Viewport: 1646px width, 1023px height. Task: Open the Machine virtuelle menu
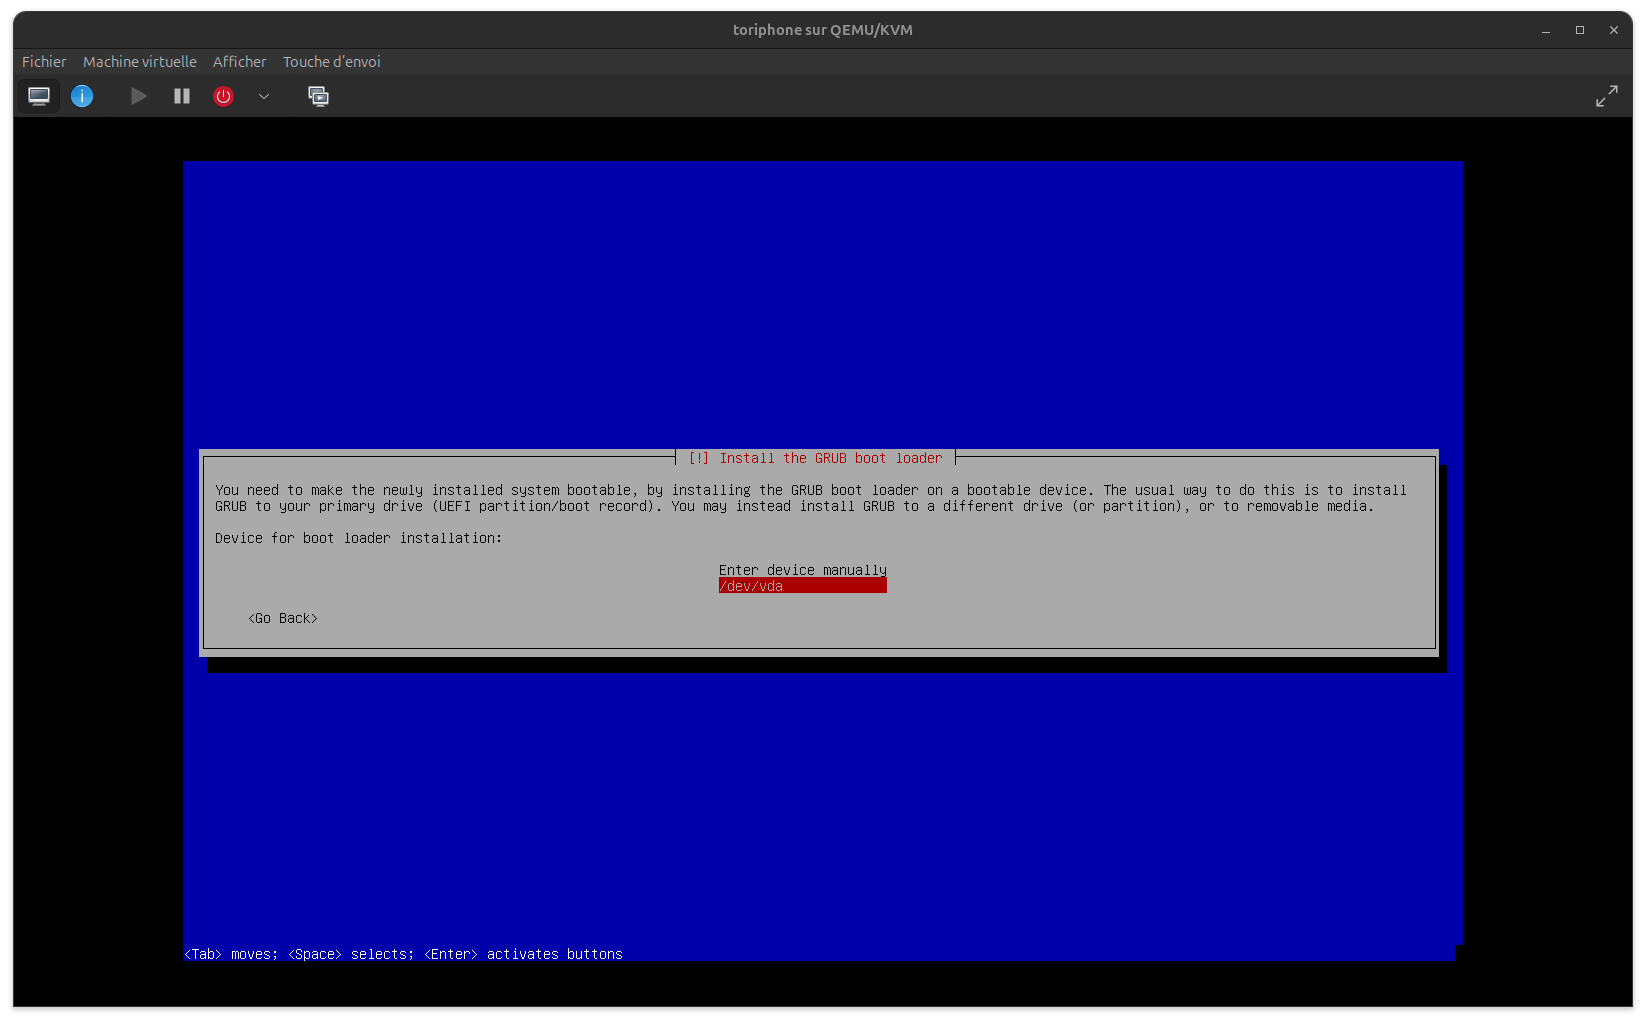(140, 62)
